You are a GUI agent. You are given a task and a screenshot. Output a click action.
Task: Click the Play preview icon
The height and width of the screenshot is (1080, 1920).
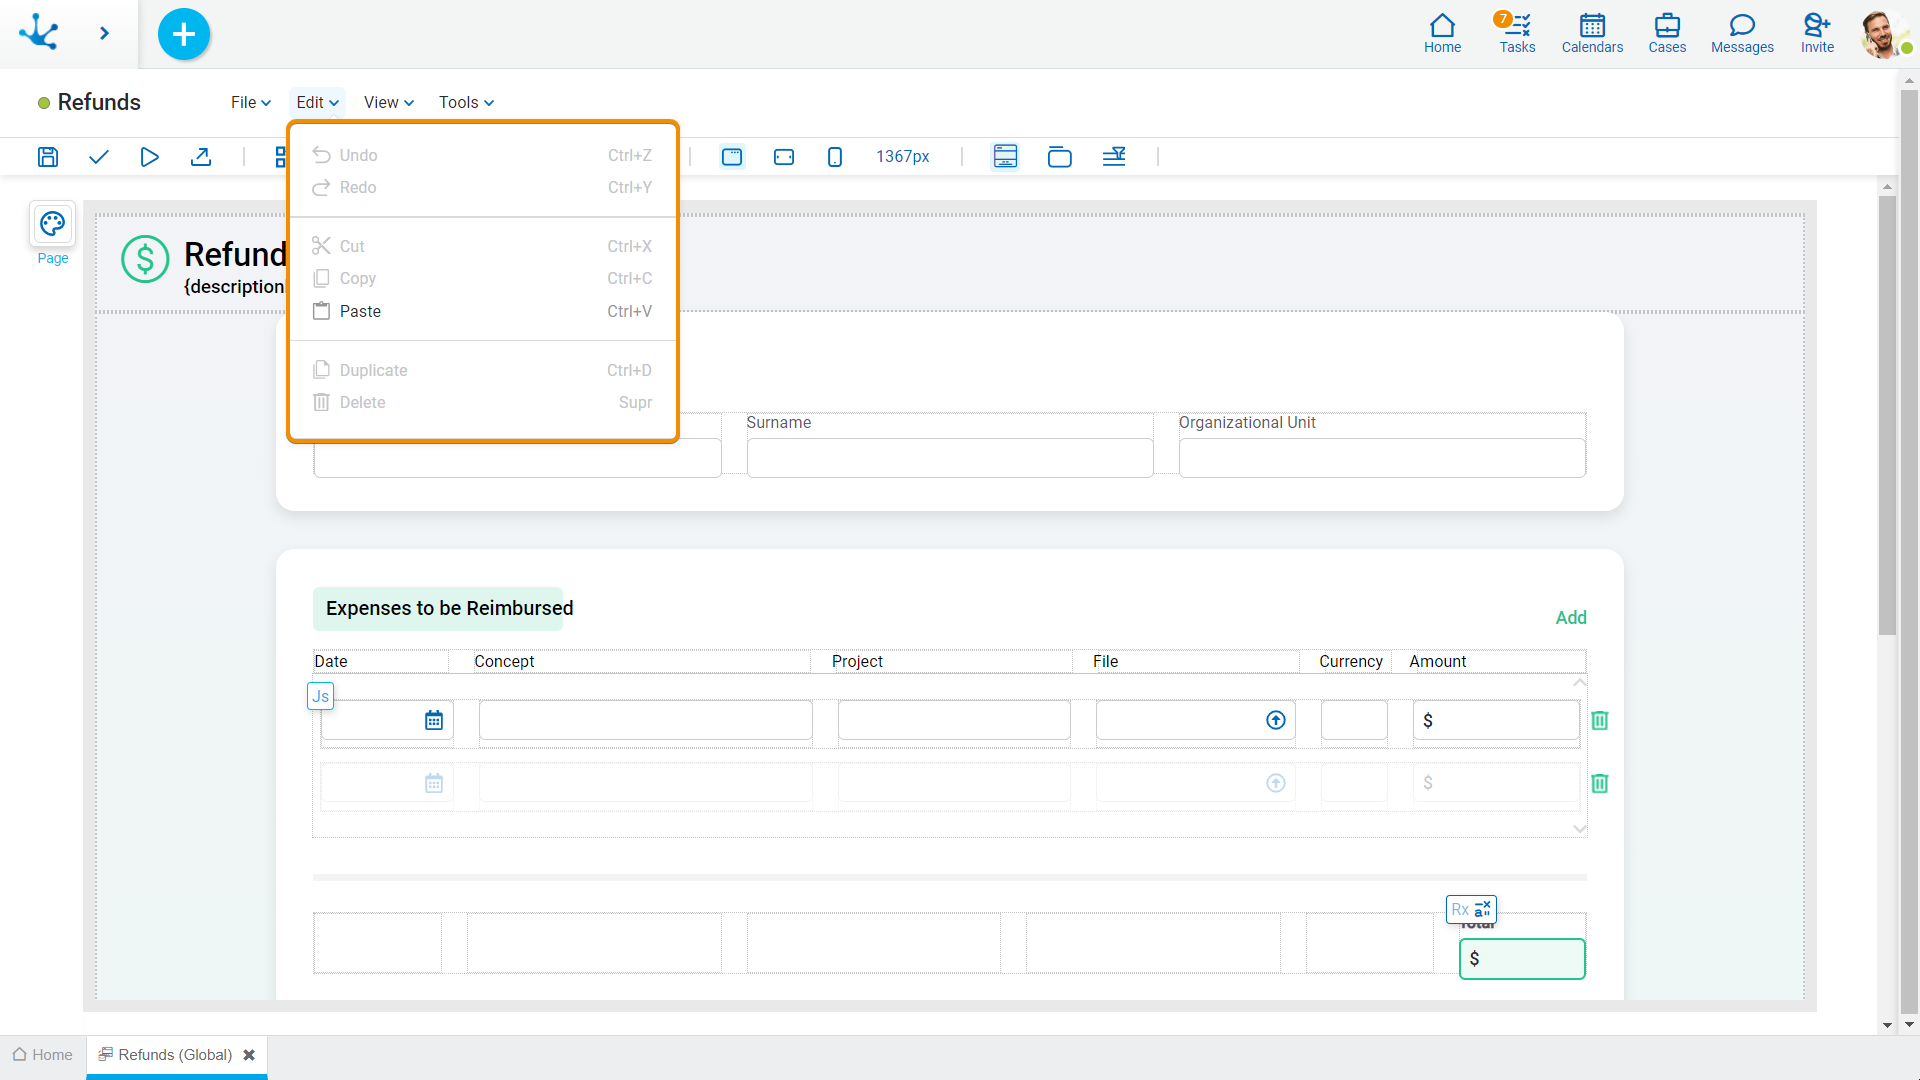click(149, 157)
